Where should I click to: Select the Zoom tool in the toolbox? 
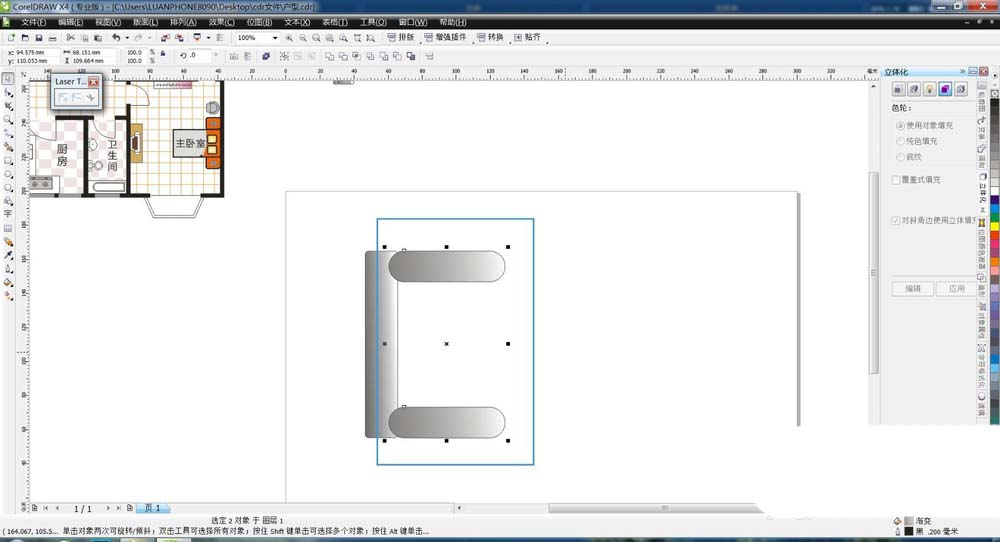pos(8,120)
